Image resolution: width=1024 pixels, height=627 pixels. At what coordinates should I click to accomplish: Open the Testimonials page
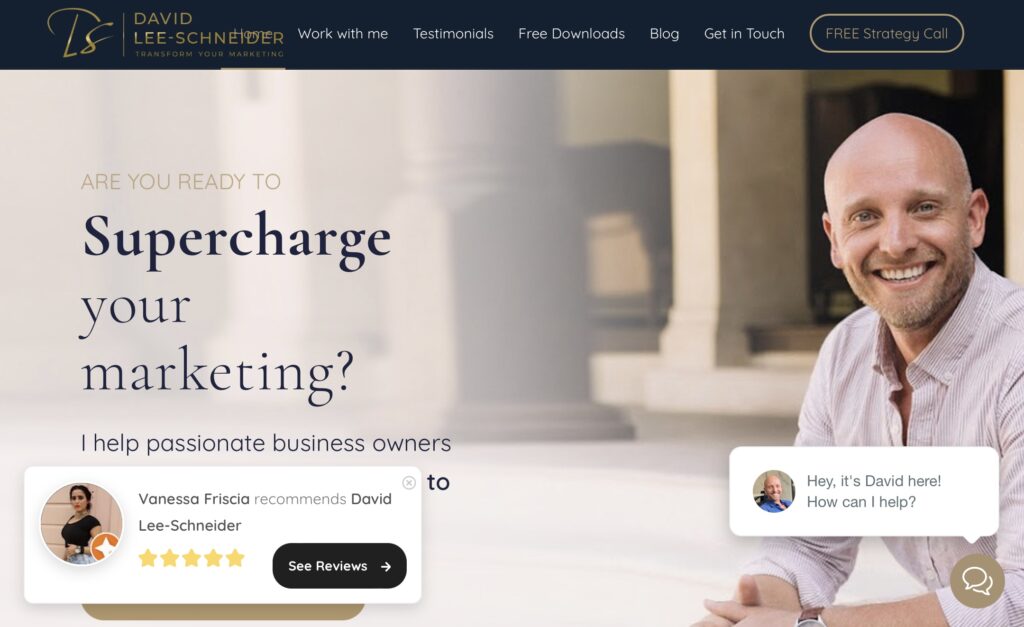[x=453, y=33]
